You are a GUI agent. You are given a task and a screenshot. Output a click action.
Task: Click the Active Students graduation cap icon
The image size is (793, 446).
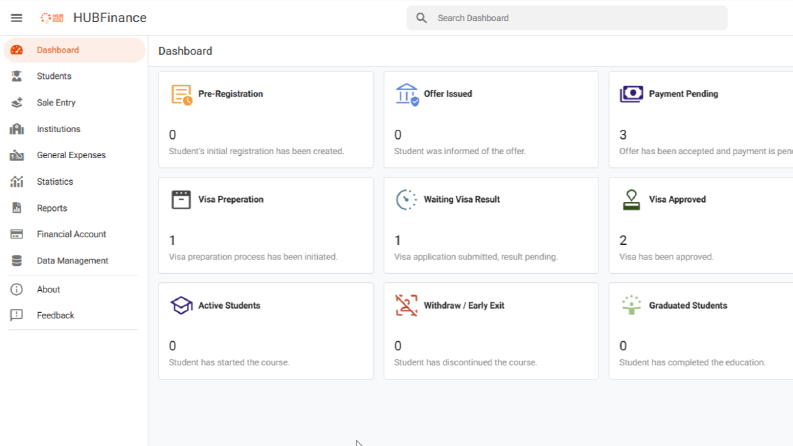(x=181, y=305)
